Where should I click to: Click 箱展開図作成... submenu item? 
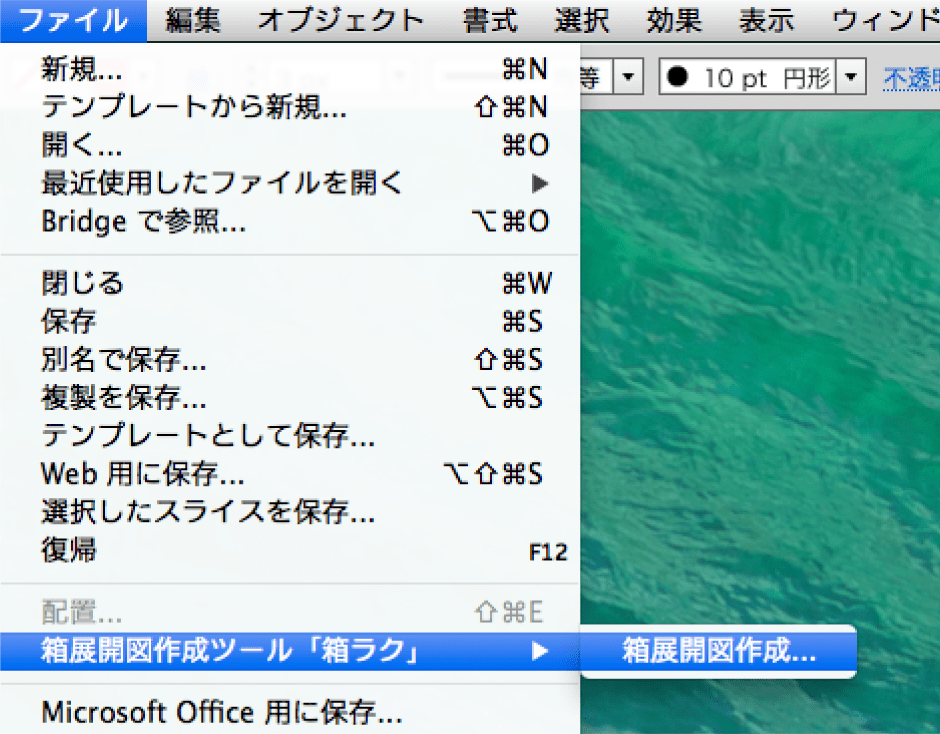point(719,651)
